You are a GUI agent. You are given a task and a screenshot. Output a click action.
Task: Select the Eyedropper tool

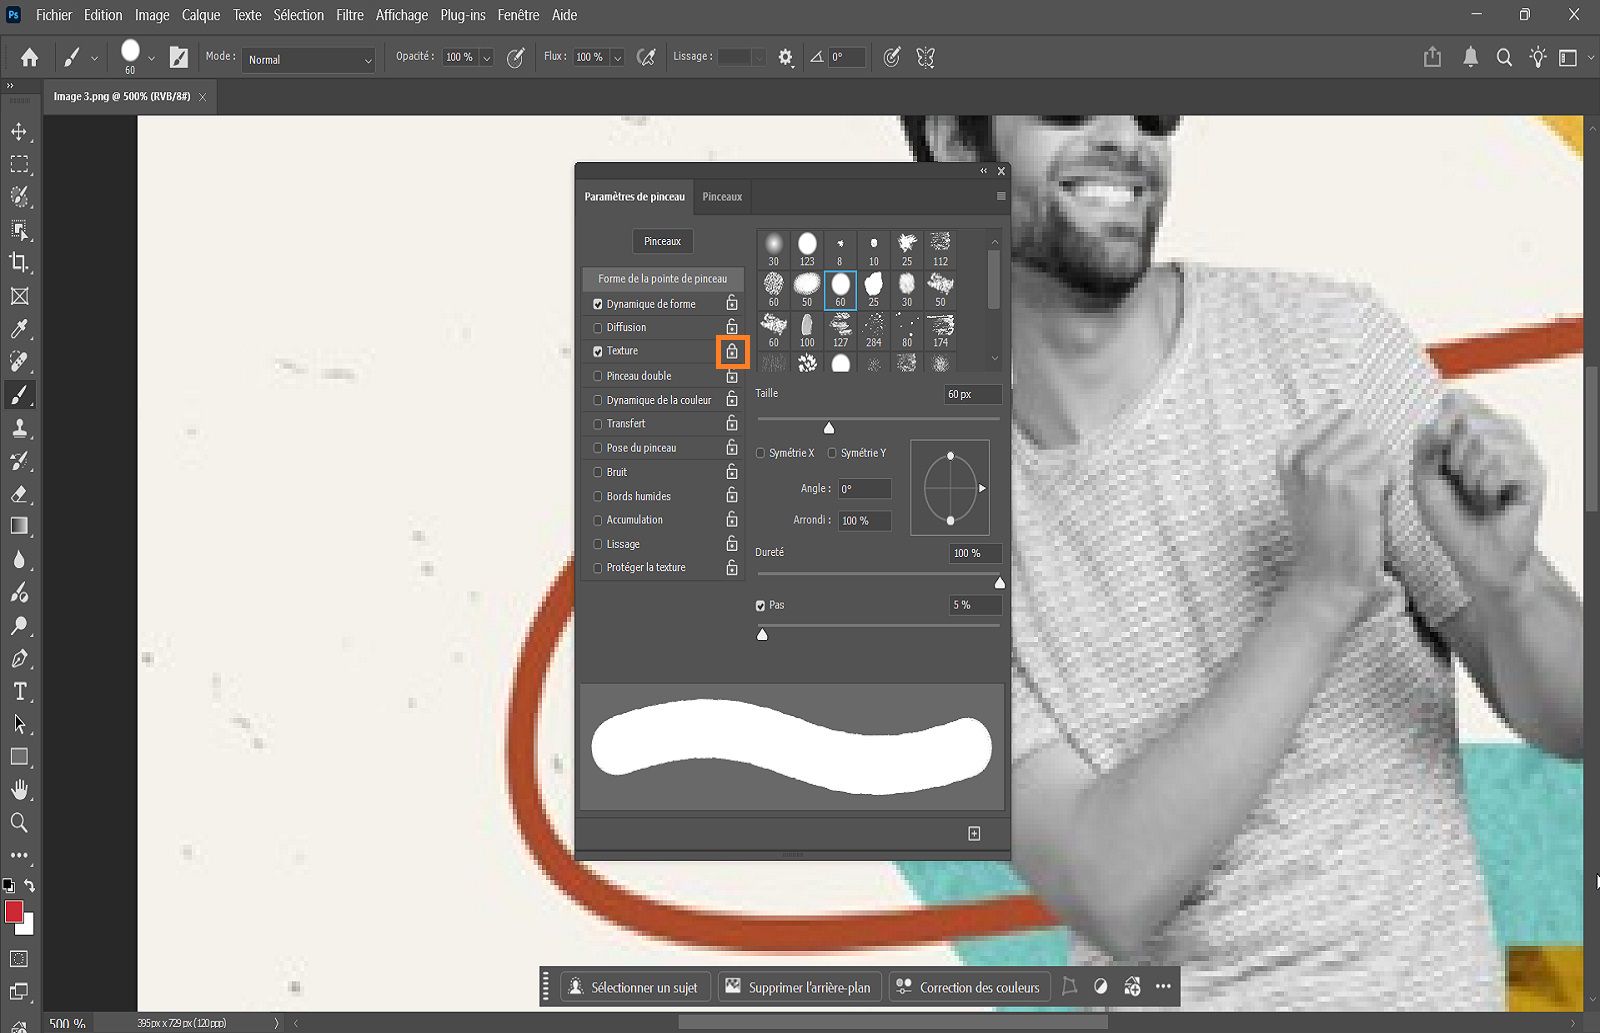tap(20, 329)
